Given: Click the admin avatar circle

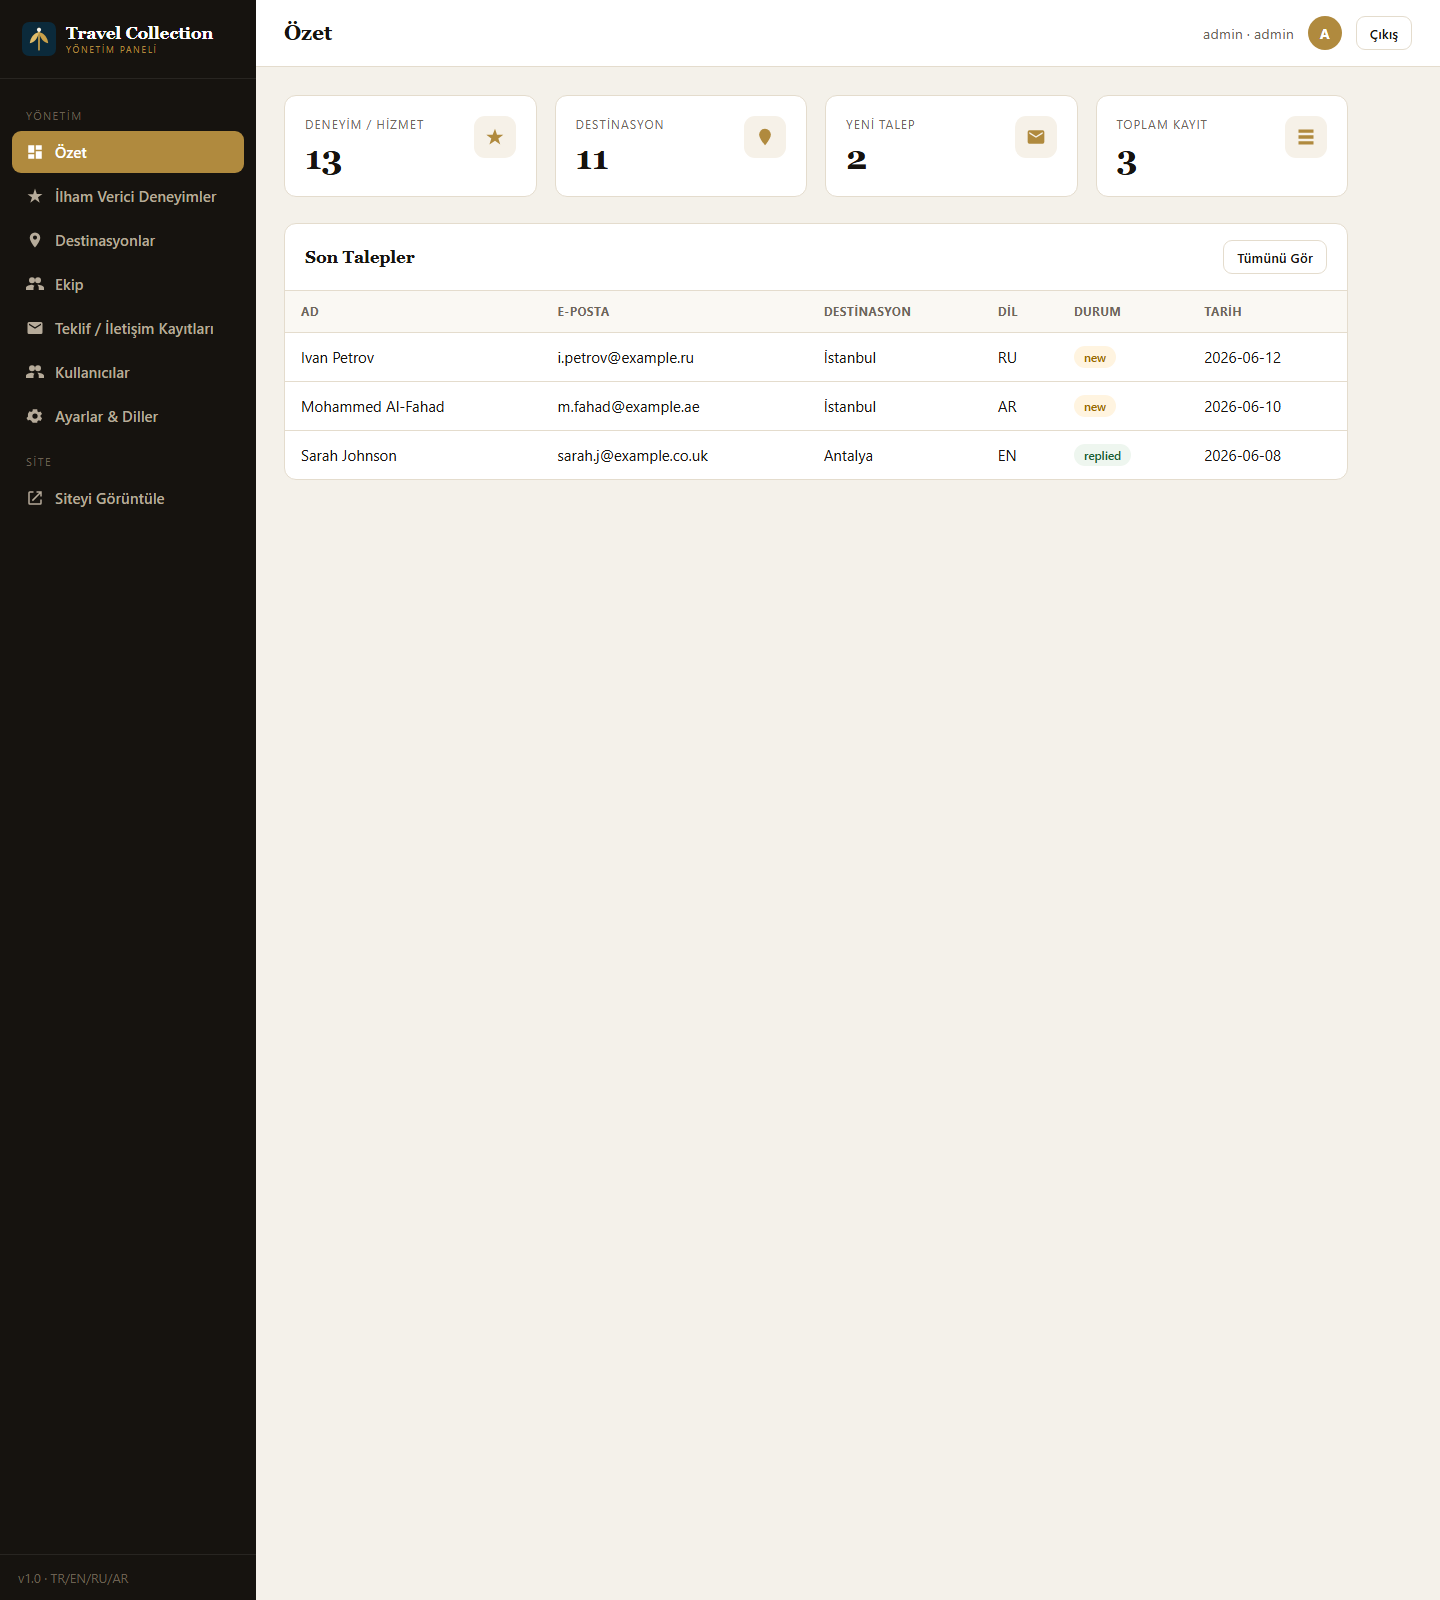Looking at the screenshot, I should point(1325,33).
